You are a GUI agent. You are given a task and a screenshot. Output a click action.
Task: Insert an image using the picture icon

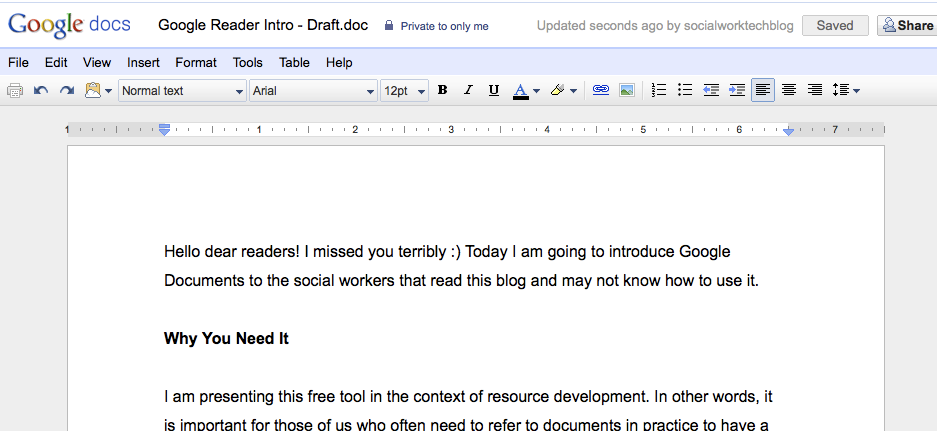(x=627, y=90)
